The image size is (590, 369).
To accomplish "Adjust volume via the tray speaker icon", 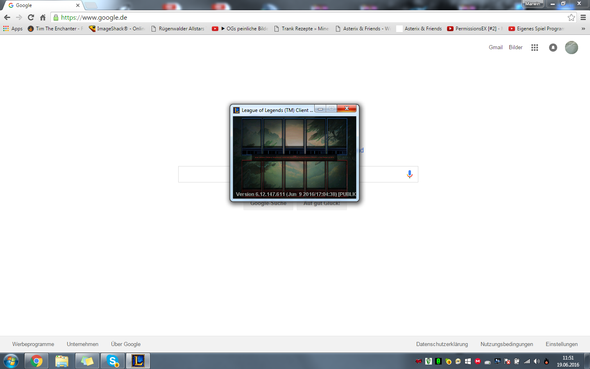I will pos(537,361).
